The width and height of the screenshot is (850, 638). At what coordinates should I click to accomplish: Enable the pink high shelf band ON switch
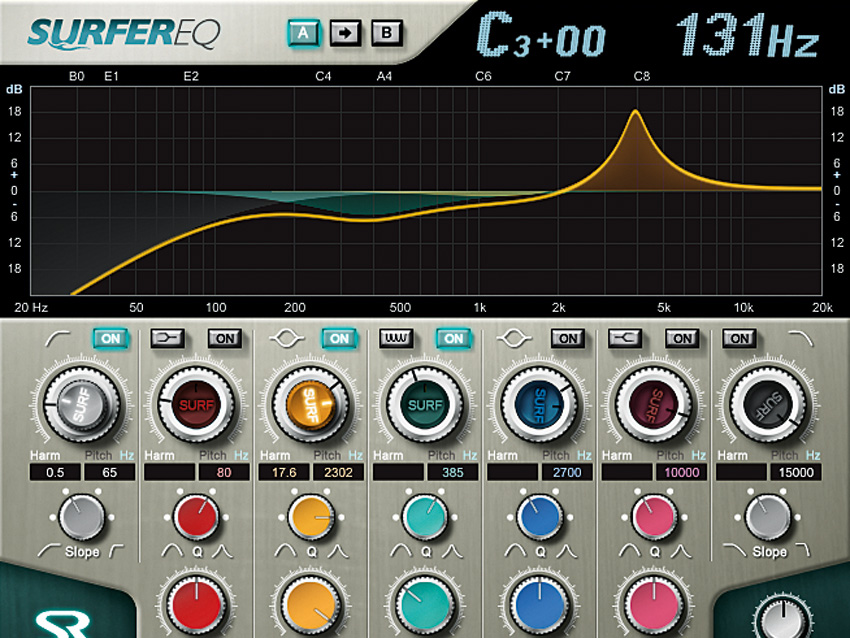pos(682,339)
